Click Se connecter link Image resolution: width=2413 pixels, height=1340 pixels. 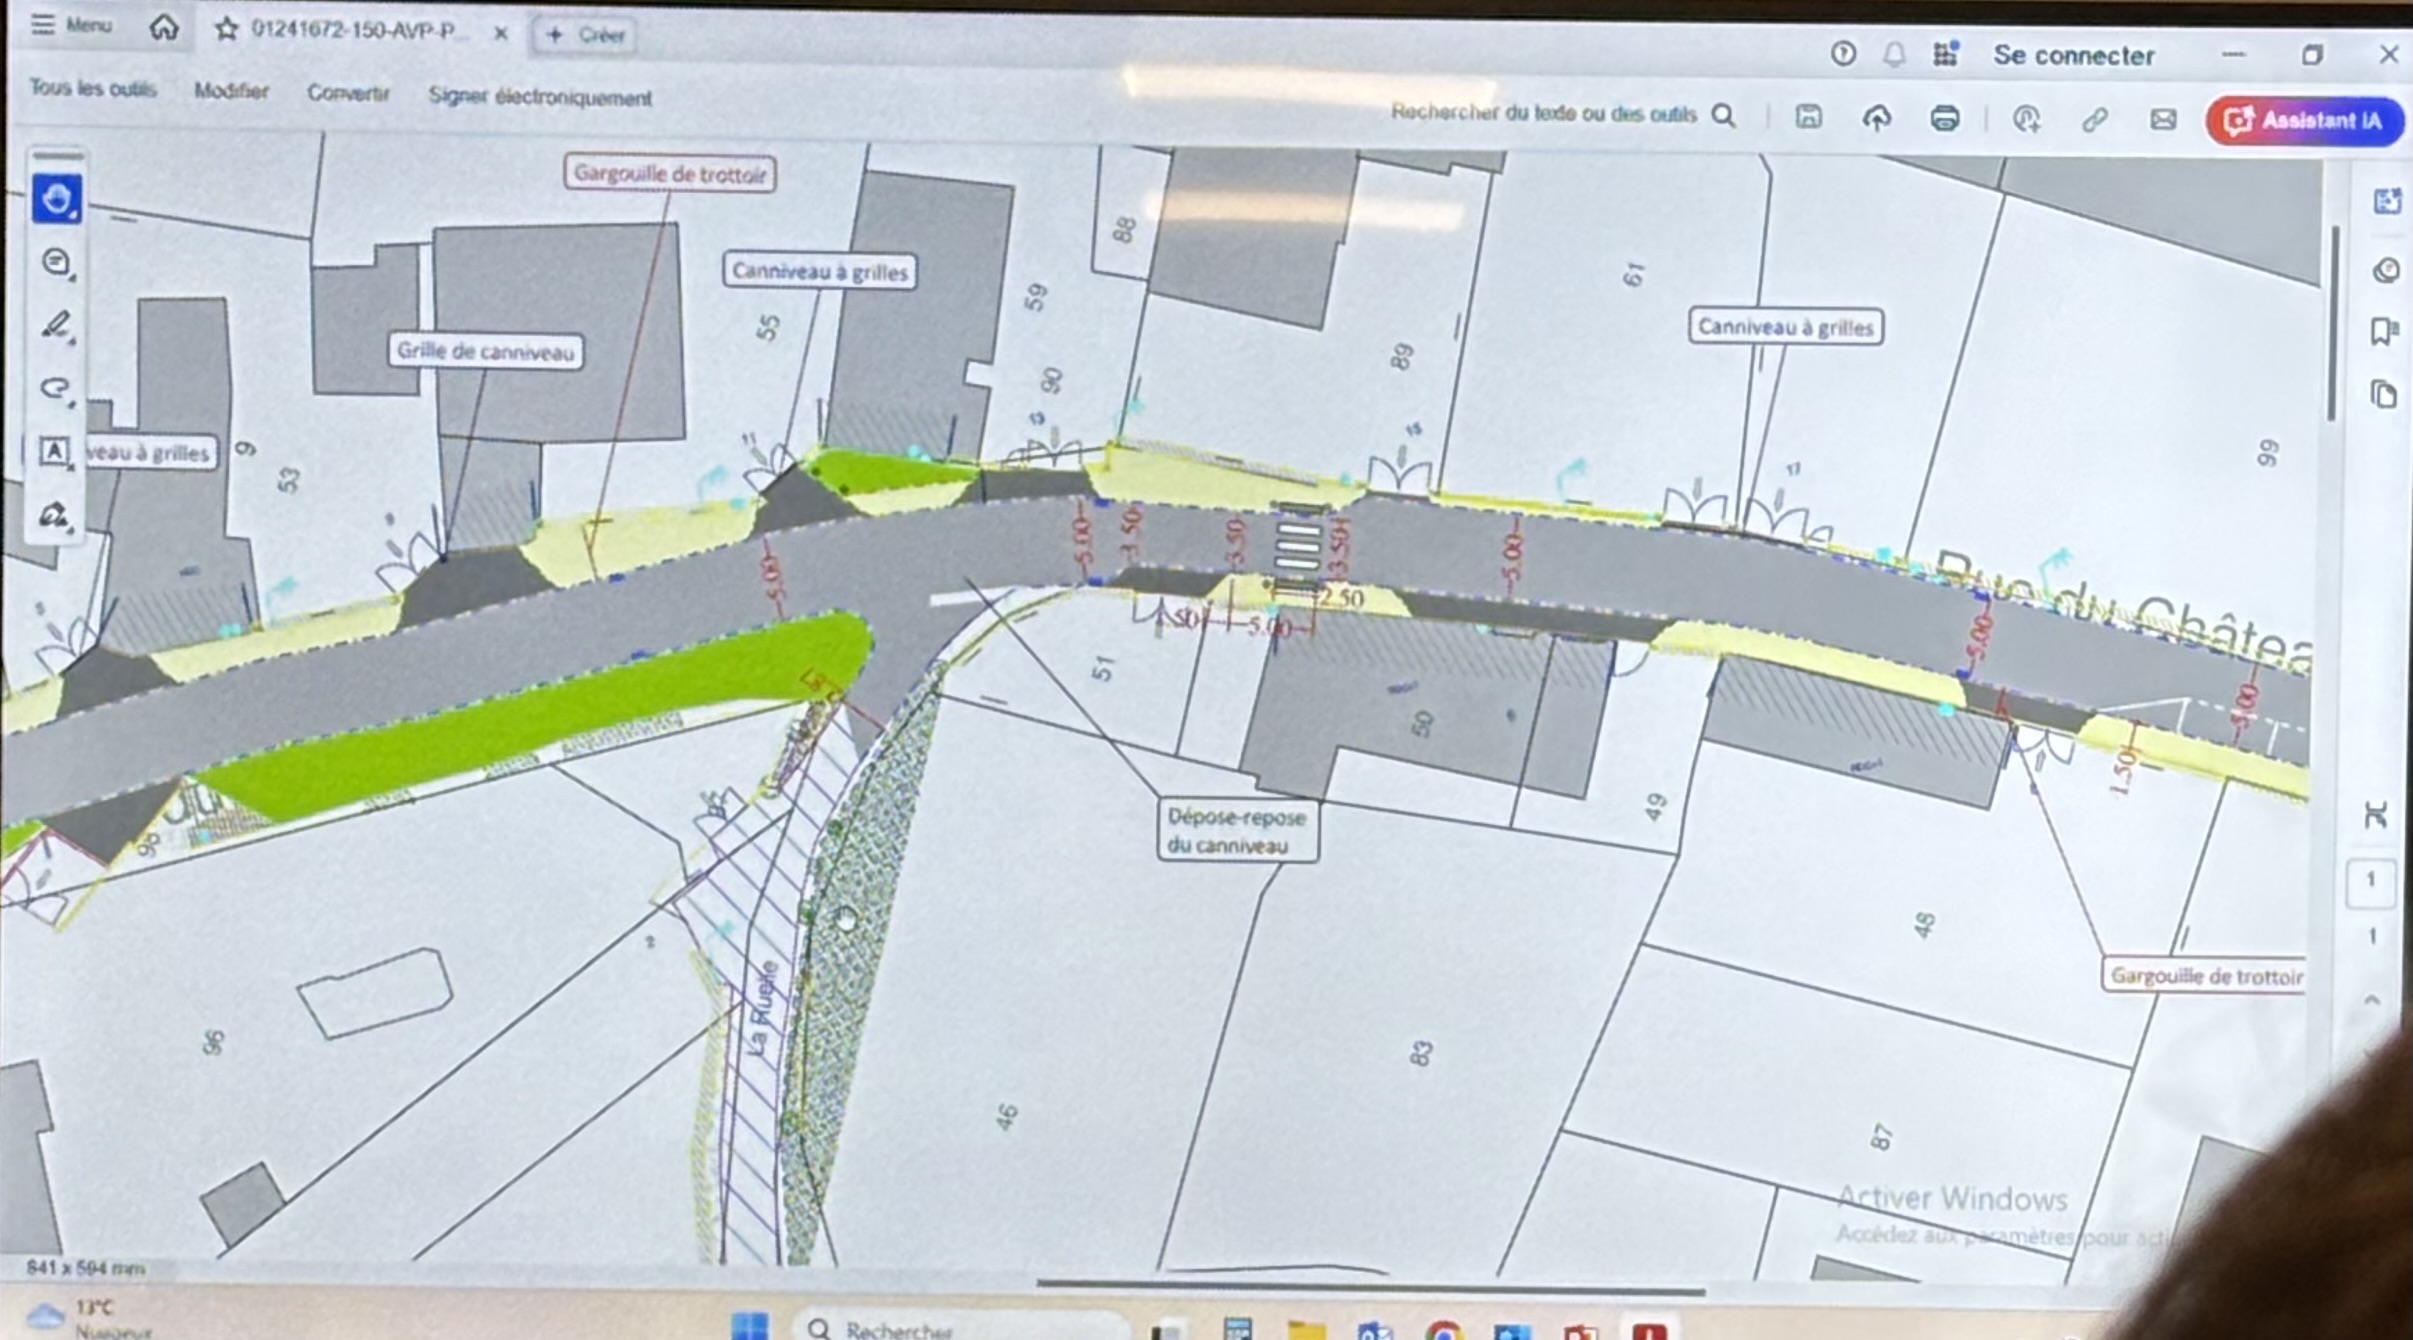pos(2073,56)
